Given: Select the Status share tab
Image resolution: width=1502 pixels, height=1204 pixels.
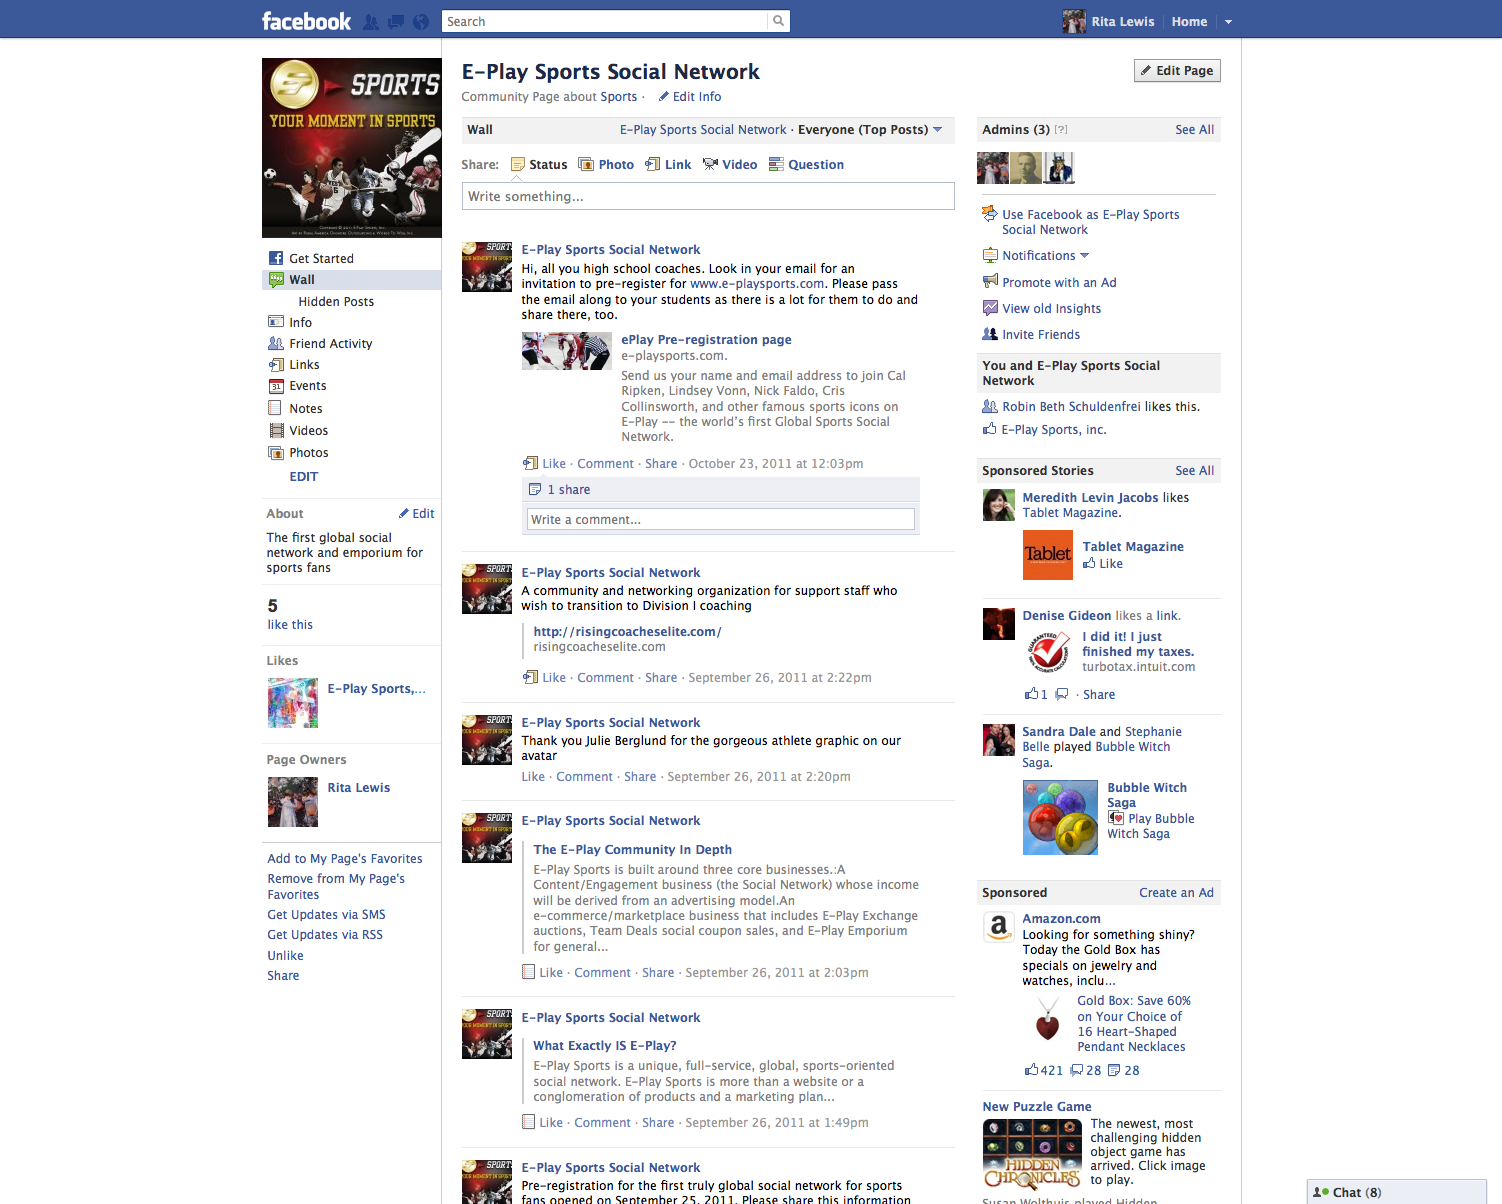Looking at the screenshot, I should click(x=539, y=165).
